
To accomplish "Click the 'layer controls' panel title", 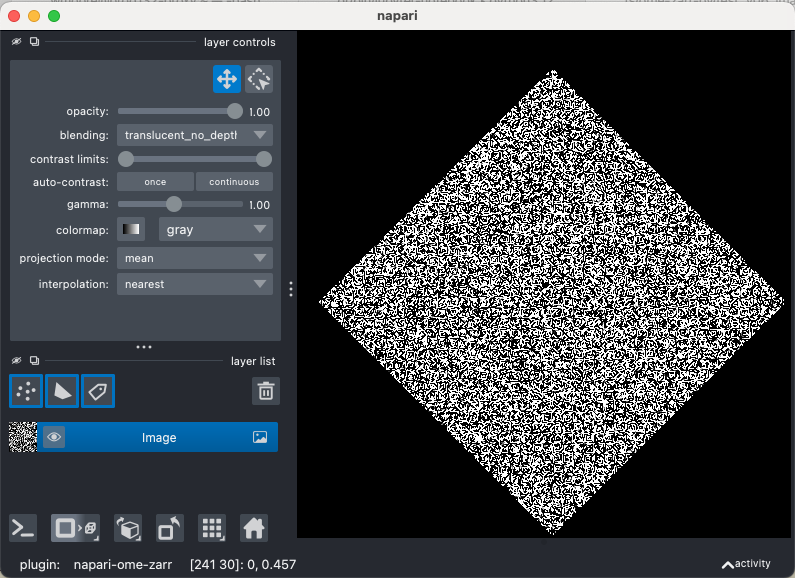I will click(x=240, y=42).
